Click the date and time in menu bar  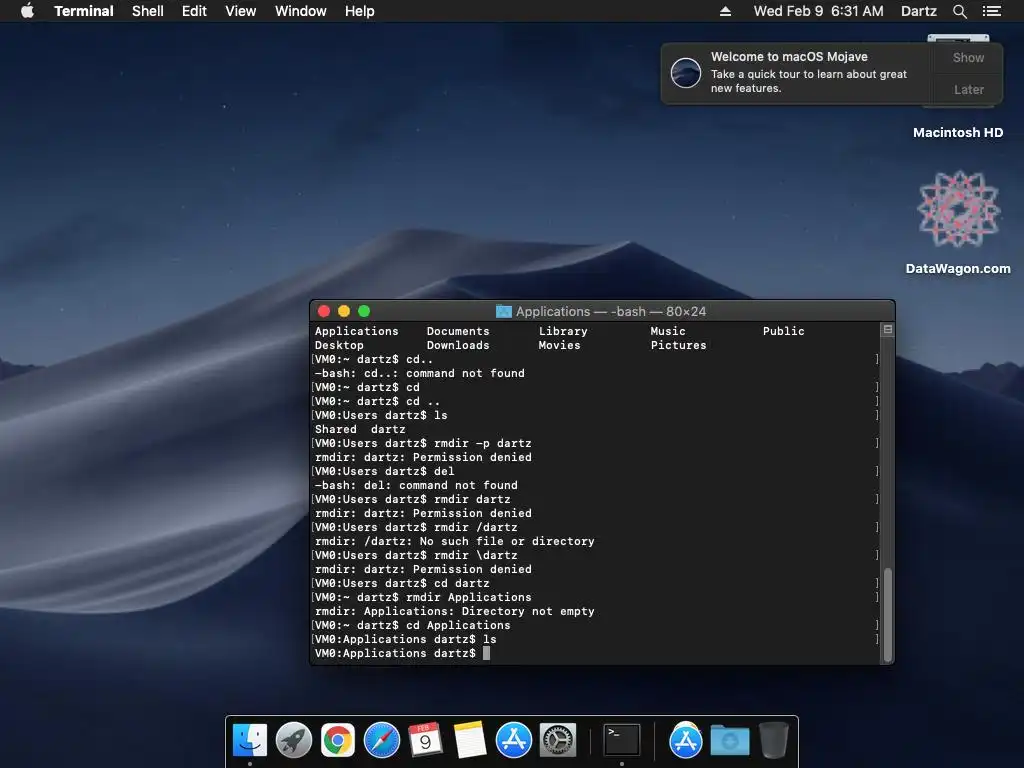pyautogui.click(x=818, y=11)
